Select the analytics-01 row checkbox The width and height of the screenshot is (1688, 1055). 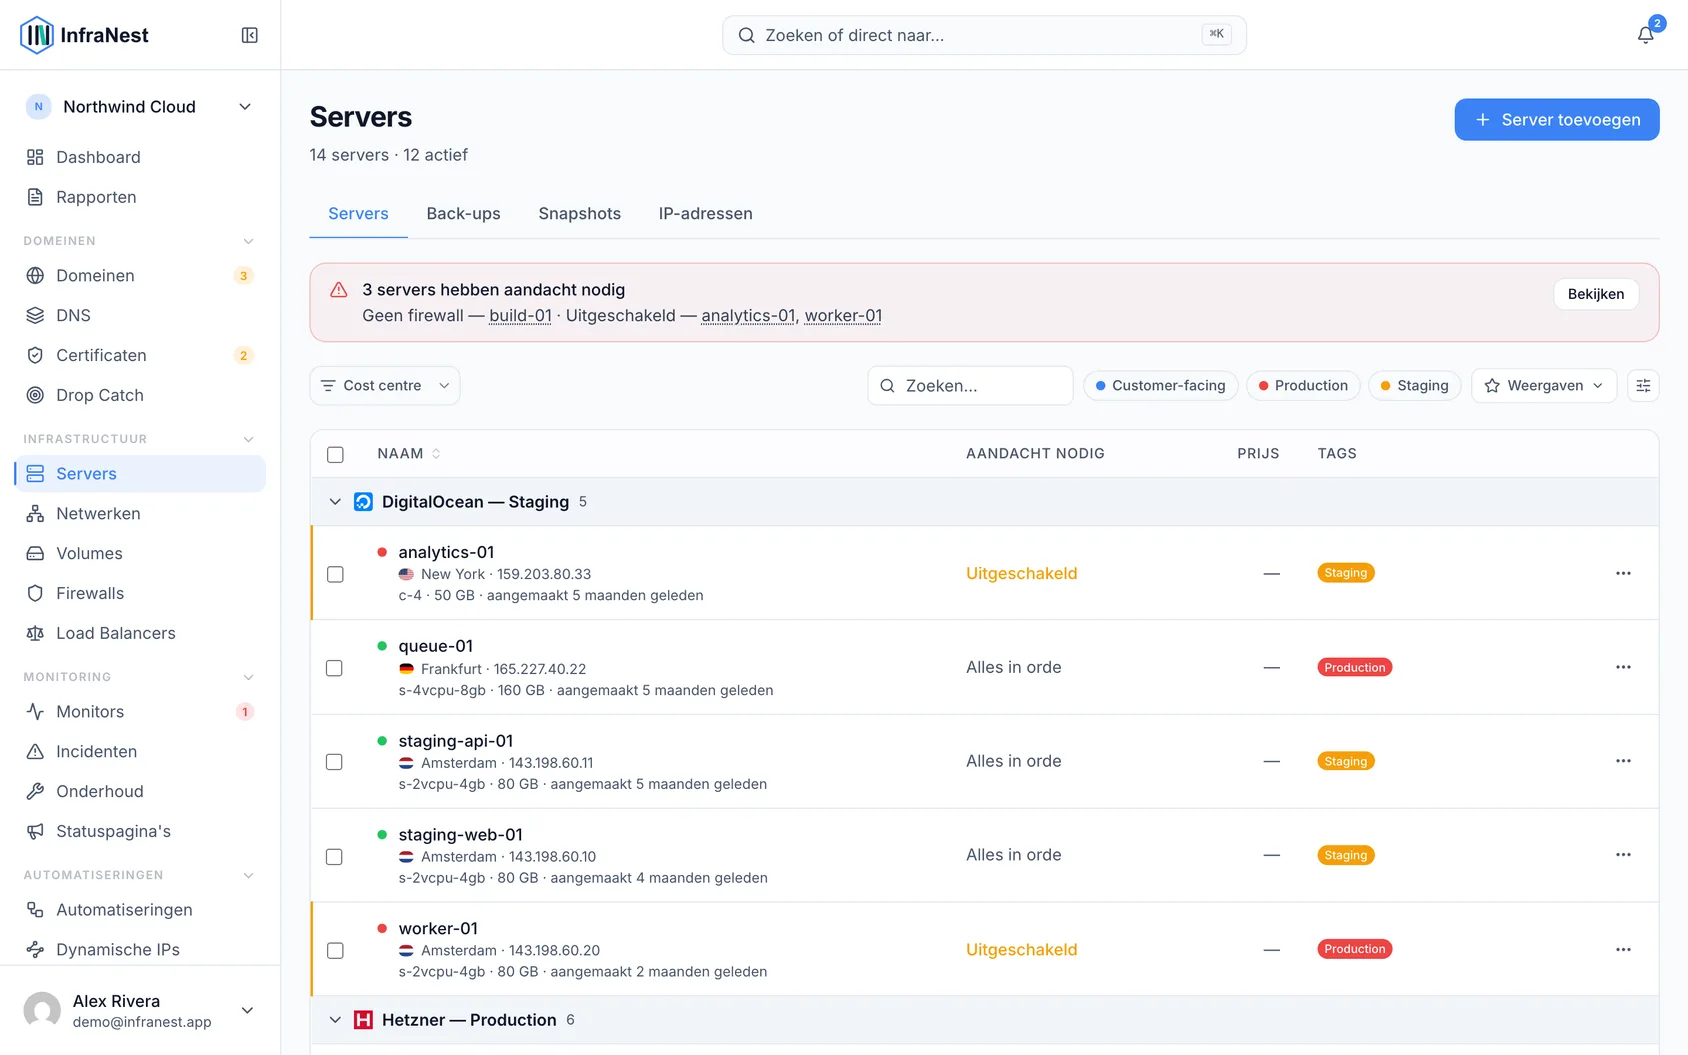click(x=335, y=574)
